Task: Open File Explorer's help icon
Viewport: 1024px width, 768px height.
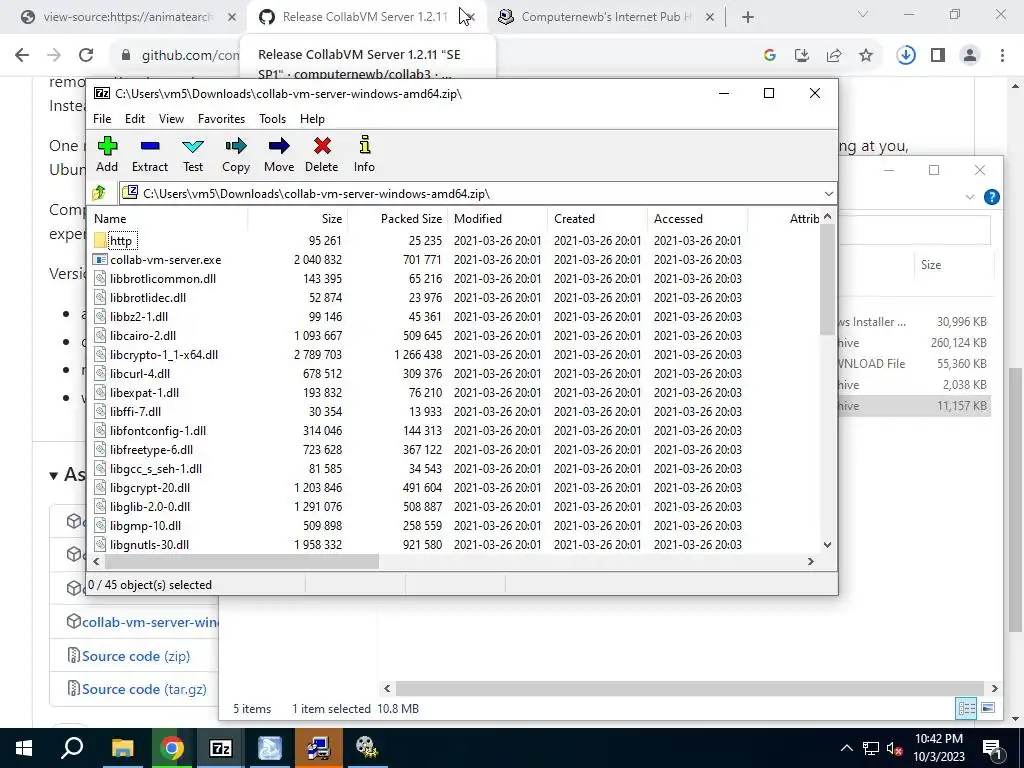Action: coord(991,197)
